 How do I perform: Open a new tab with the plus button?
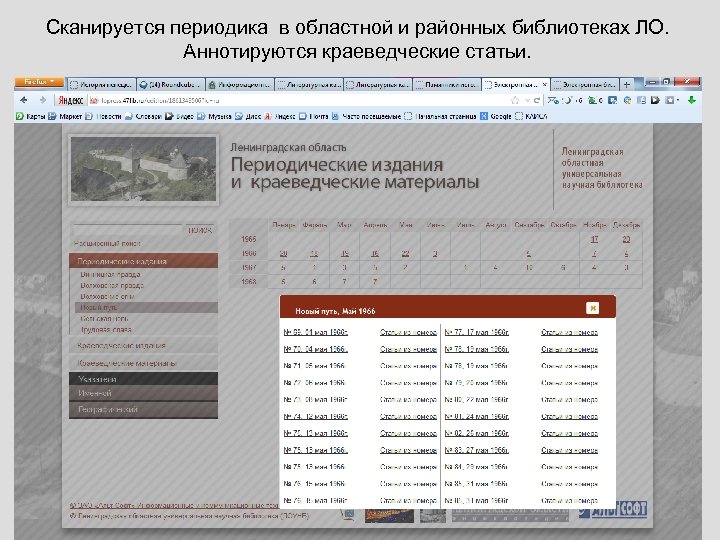pyautogui.click(x=626, y=84)
